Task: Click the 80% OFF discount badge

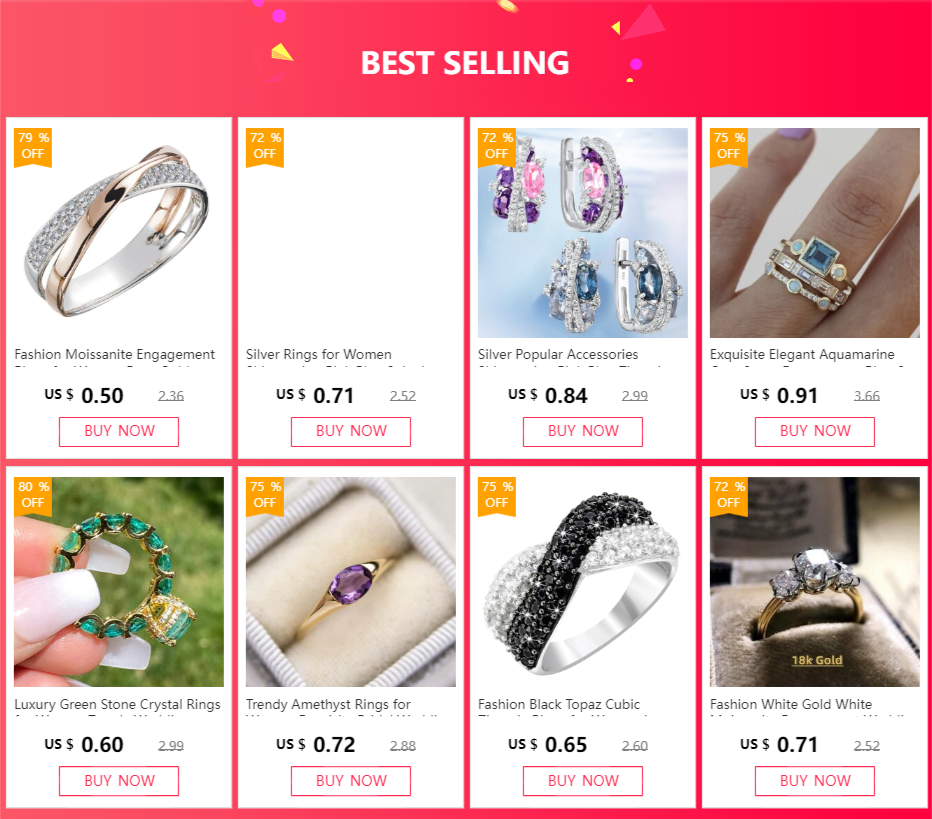Action: point(33,496)
